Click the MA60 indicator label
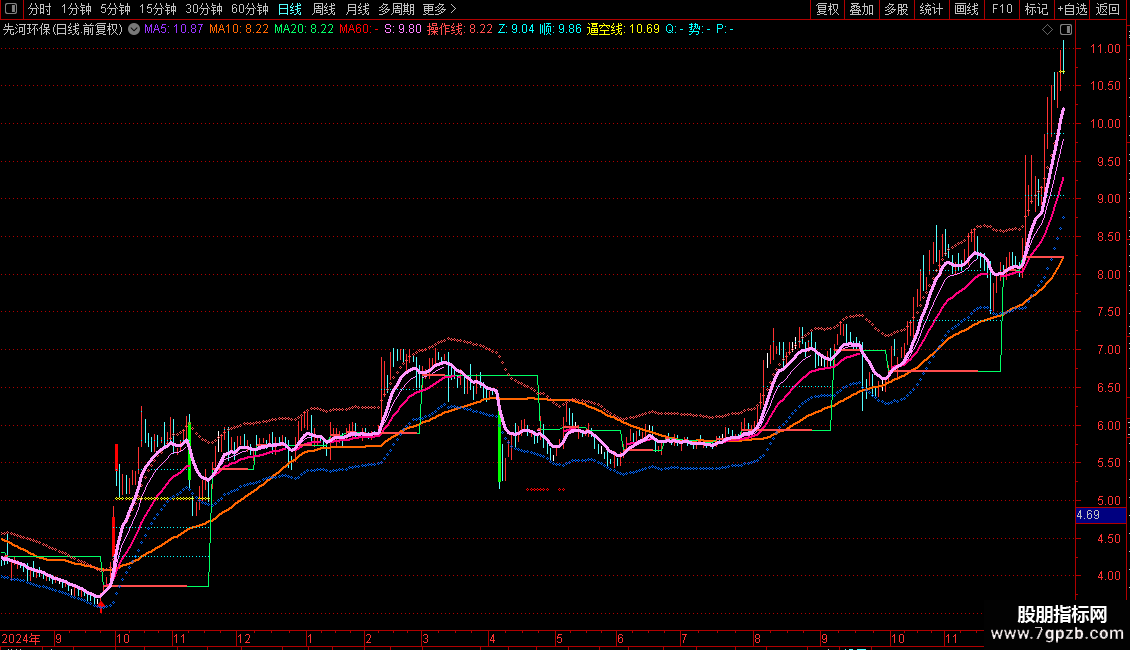Screen dimensions: 1130x650 click(358, 30)
